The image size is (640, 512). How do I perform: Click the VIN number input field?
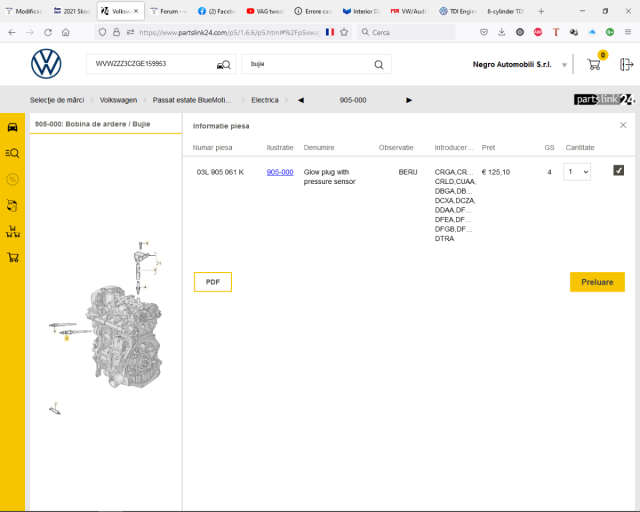coord(150,64)
